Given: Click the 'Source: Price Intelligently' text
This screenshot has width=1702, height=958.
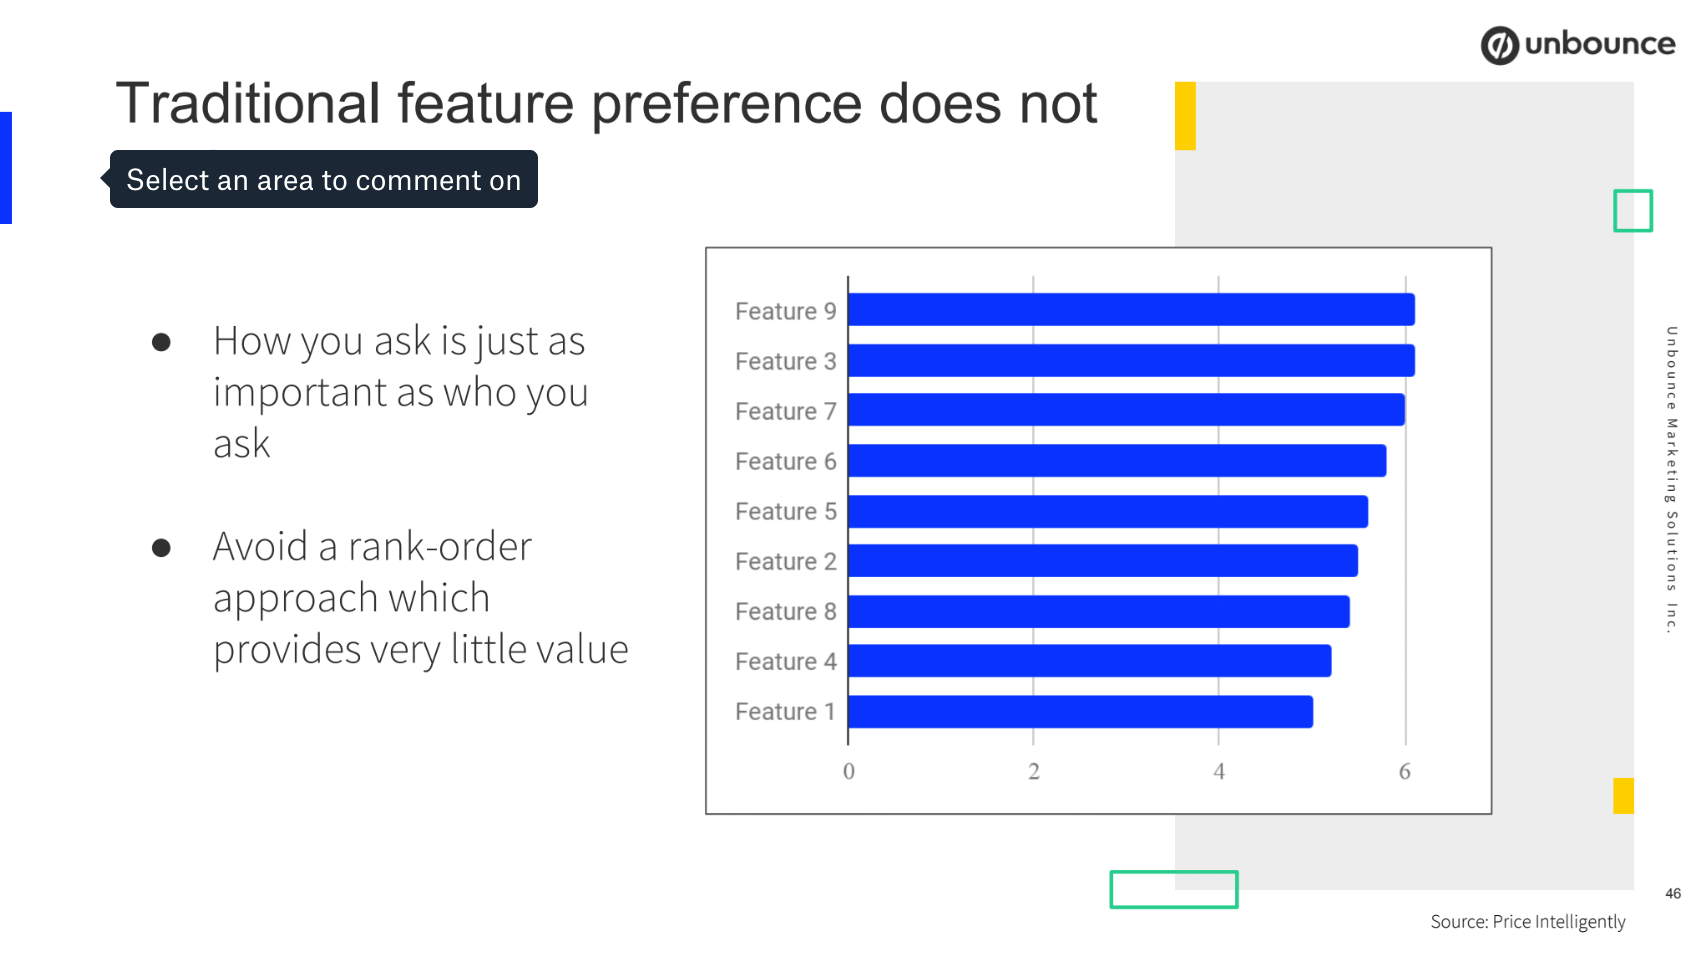Looking at the screenshot, I should click(1527, 921).
